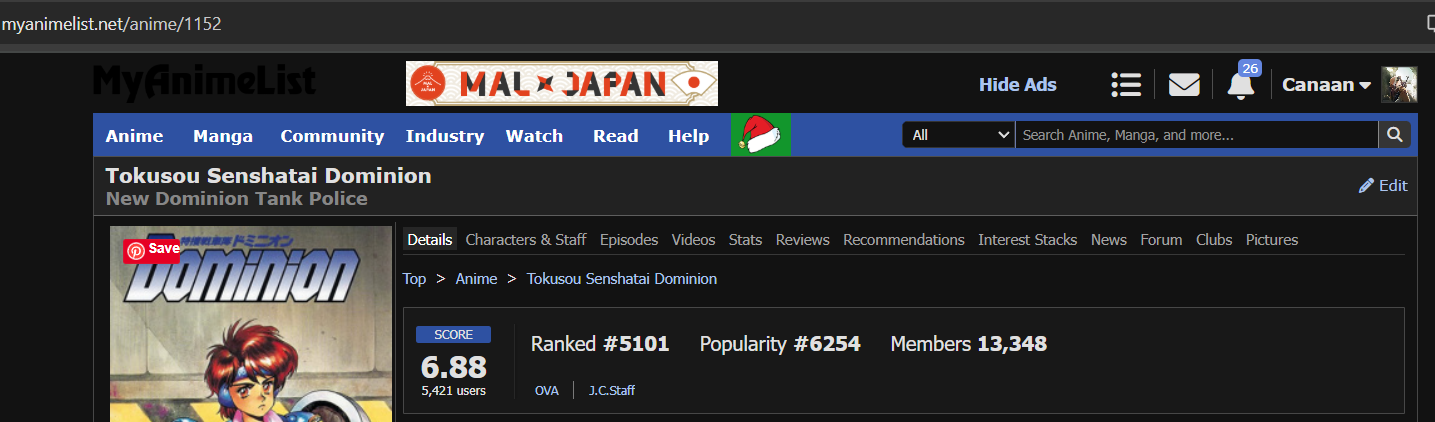Switch to the Episodes tab
This screenshot has width=1435, height=422.
629,240
